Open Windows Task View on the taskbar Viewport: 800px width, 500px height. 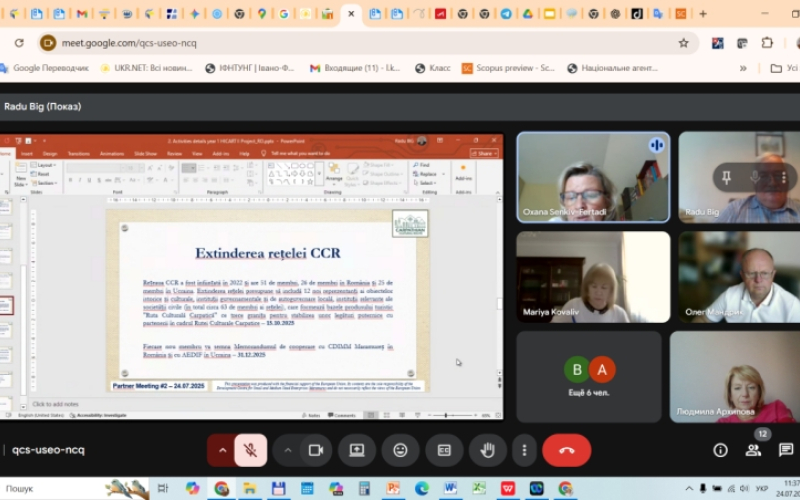point(163,488)
